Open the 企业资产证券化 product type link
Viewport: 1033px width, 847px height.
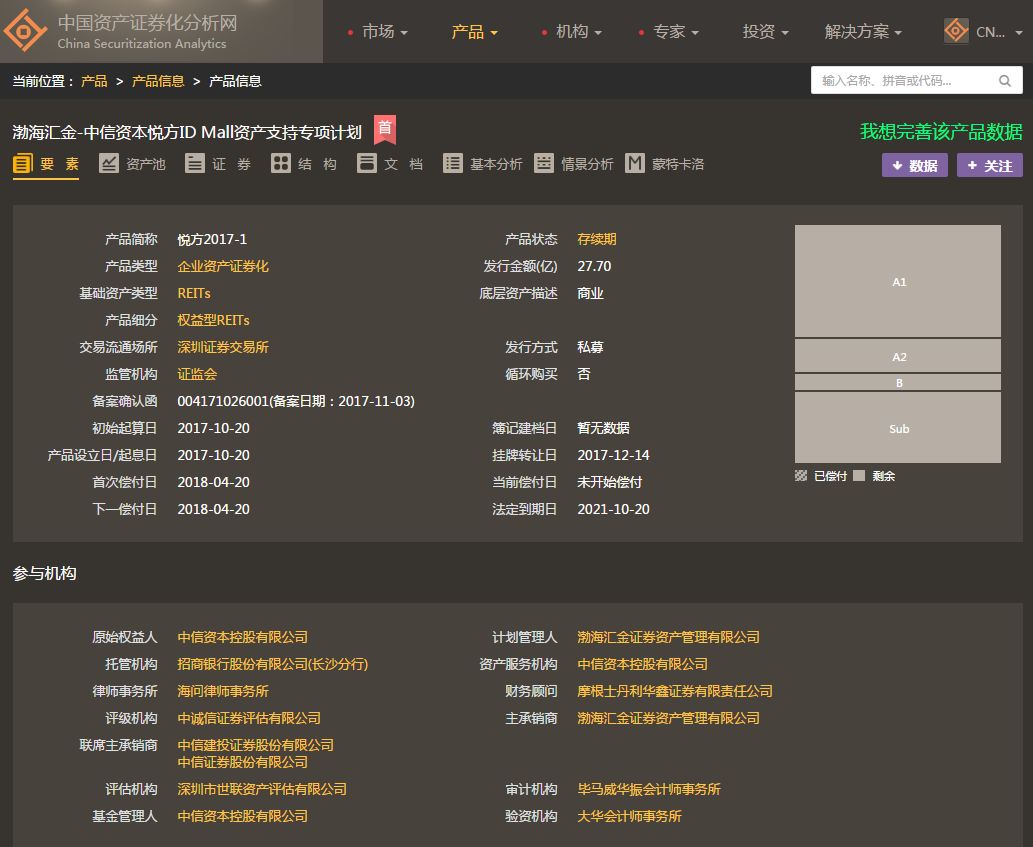(223, 266)
